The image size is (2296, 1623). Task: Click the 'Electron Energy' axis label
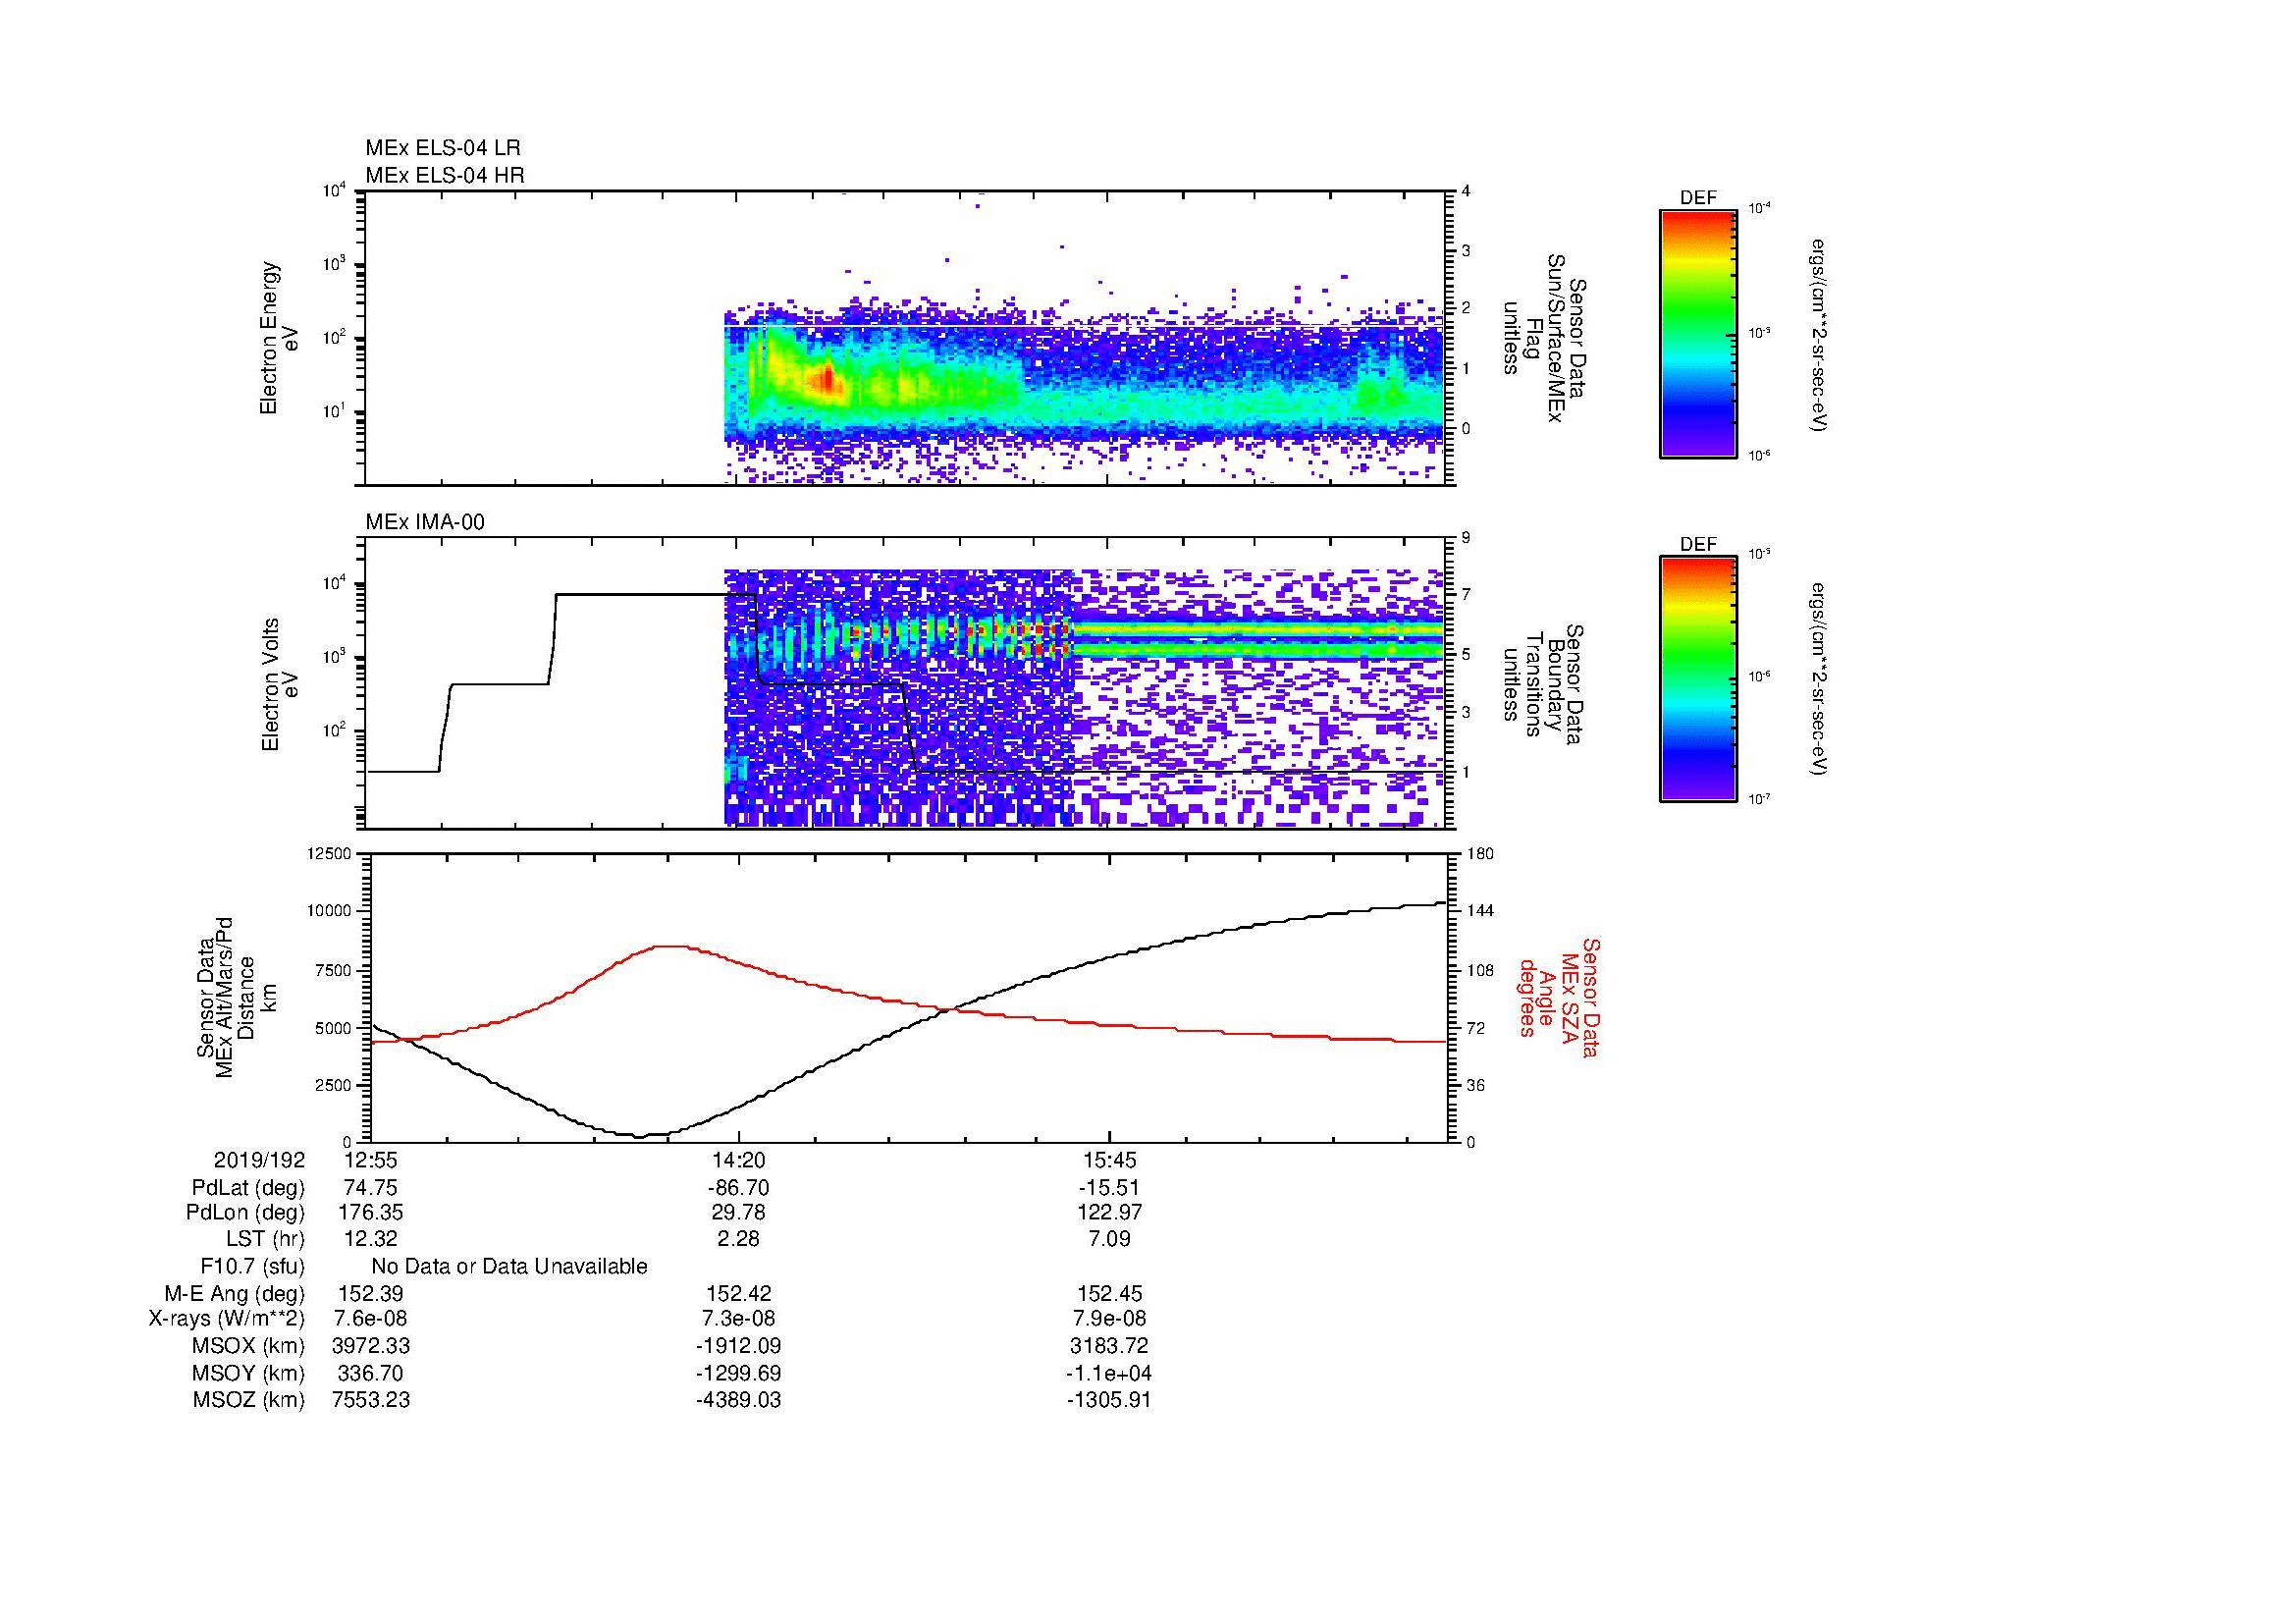(x=269, y=338)
